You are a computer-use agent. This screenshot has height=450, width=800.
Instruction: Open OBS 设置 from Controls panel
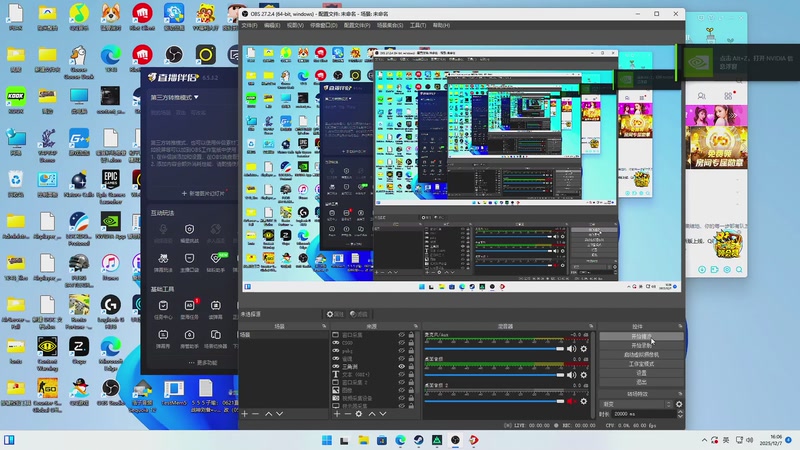point(641,373)
